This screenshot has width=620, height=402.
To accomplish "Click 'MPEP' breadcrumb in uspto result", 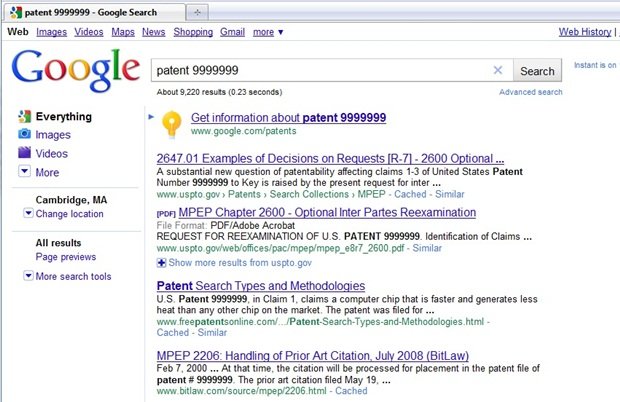I will 371,194.
